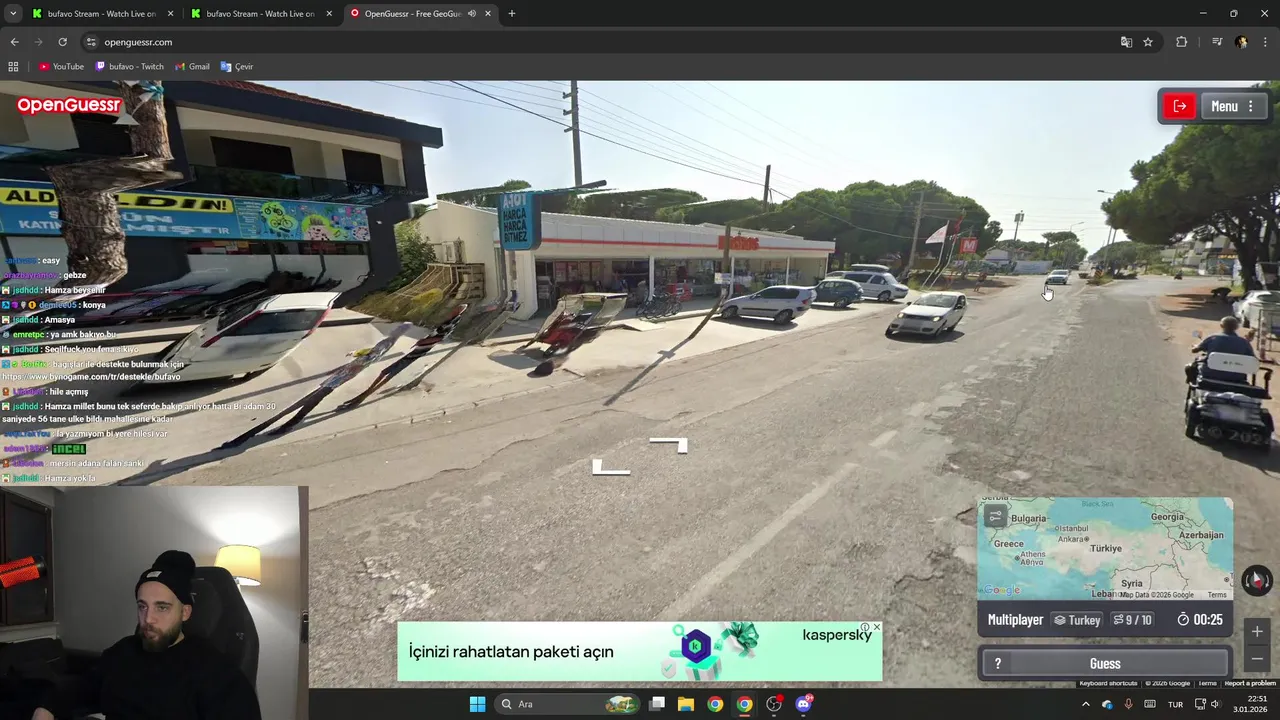1280x720 pixels.
Task: Open the OpenGuessr Menu button
Action: pyautogui.click(x=1232, y=106)
